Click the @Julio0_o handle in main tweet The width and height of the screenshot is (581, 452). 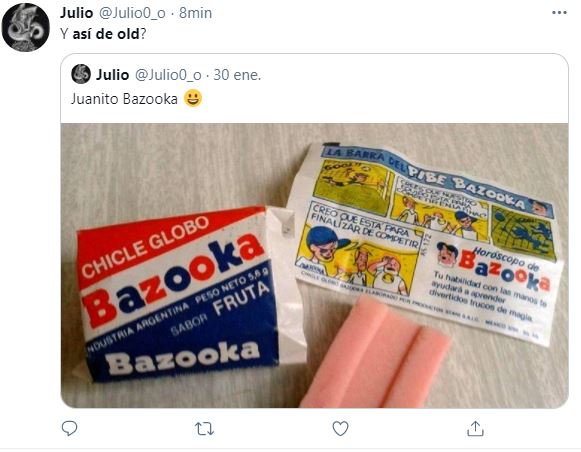(132, 13)
